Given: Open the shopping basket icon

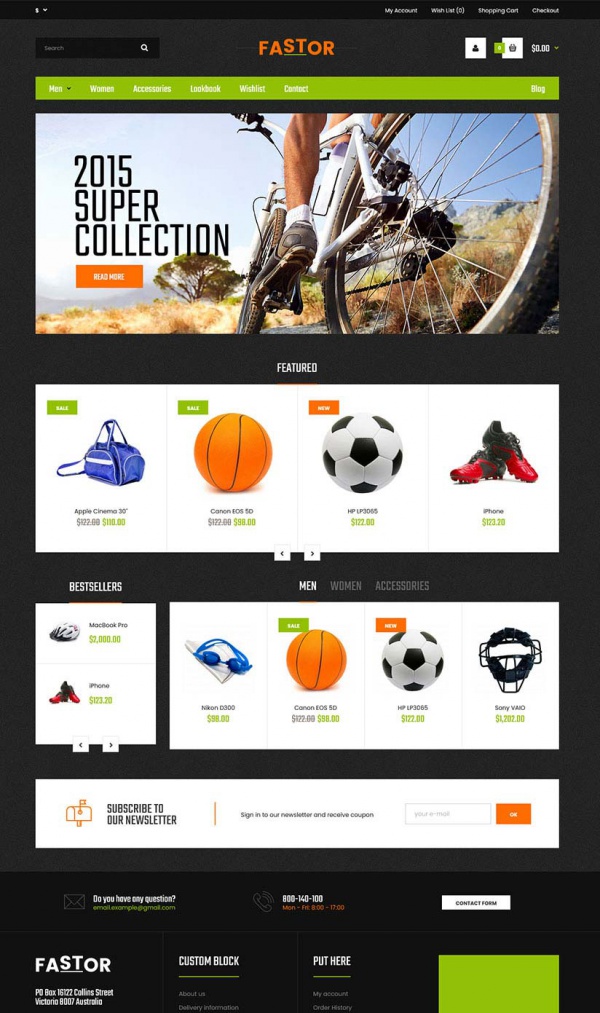Looking at the screenshot, I should pos(512,48).
